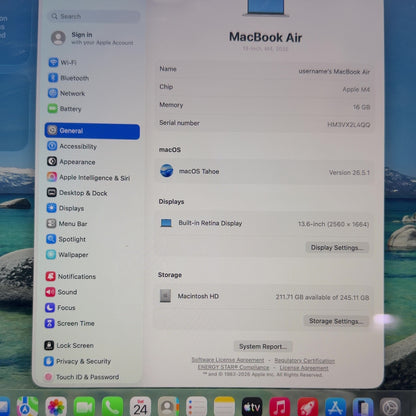
Task: Open the App Store from the Dock
Action: click(336, 407)
